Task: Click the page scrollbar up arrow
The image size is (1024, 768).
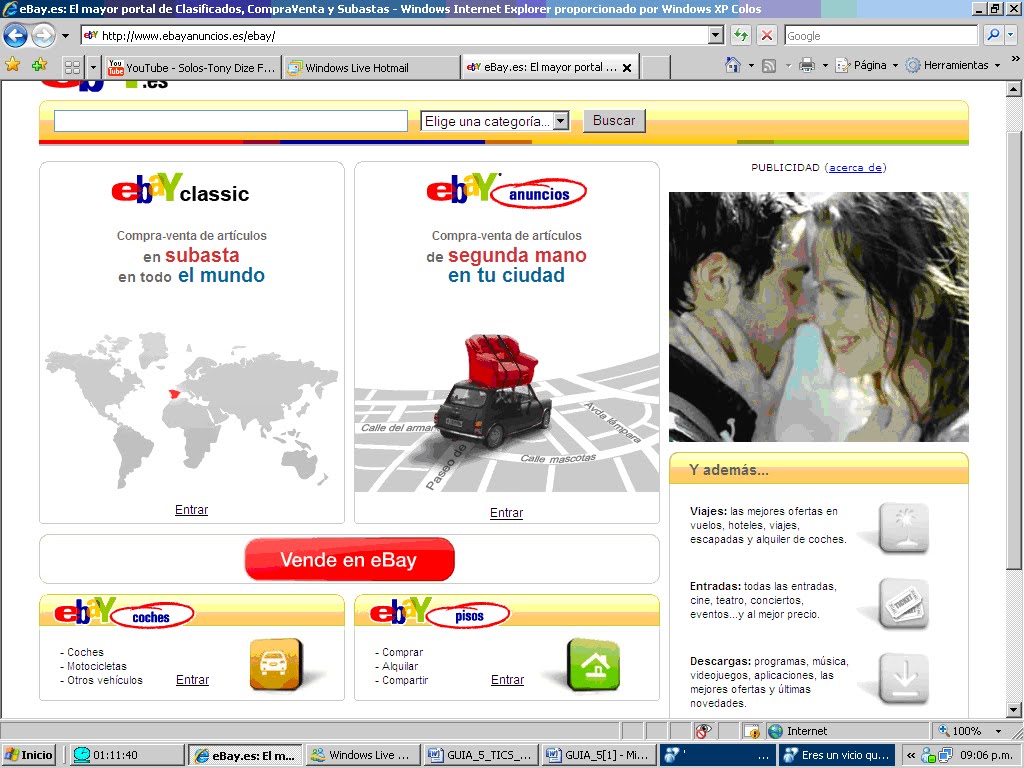Action: (1014, 89)
